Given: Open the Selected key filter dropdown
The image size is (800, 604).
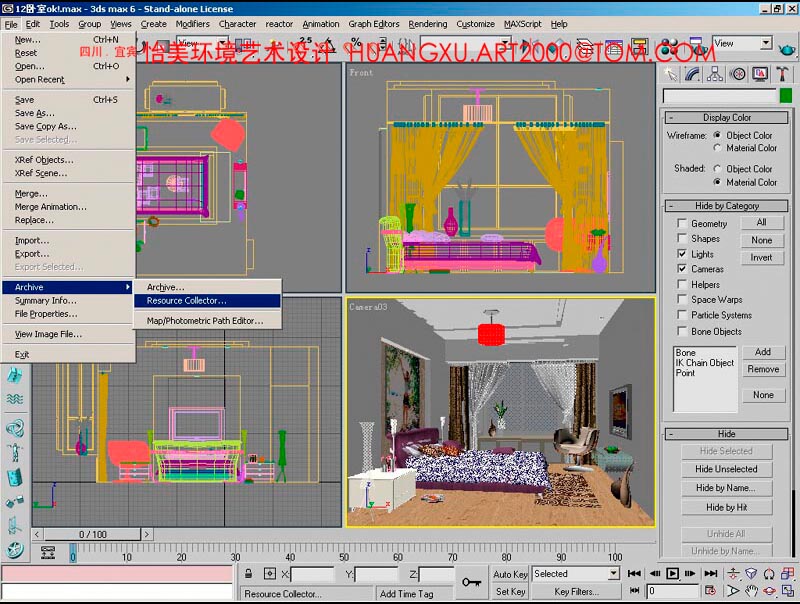Looking at the screenshot, I should pos(614,573).
